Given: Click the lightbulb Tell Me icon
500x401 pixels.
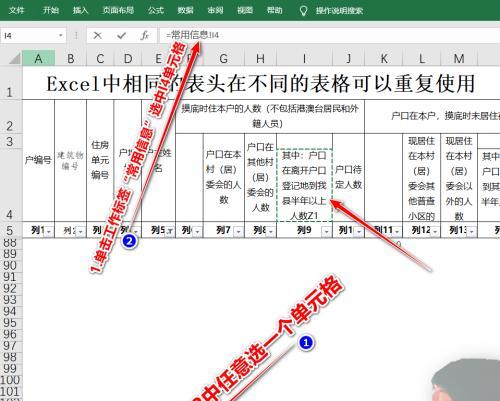Looking at the screenshot, I should click(303, 11).
